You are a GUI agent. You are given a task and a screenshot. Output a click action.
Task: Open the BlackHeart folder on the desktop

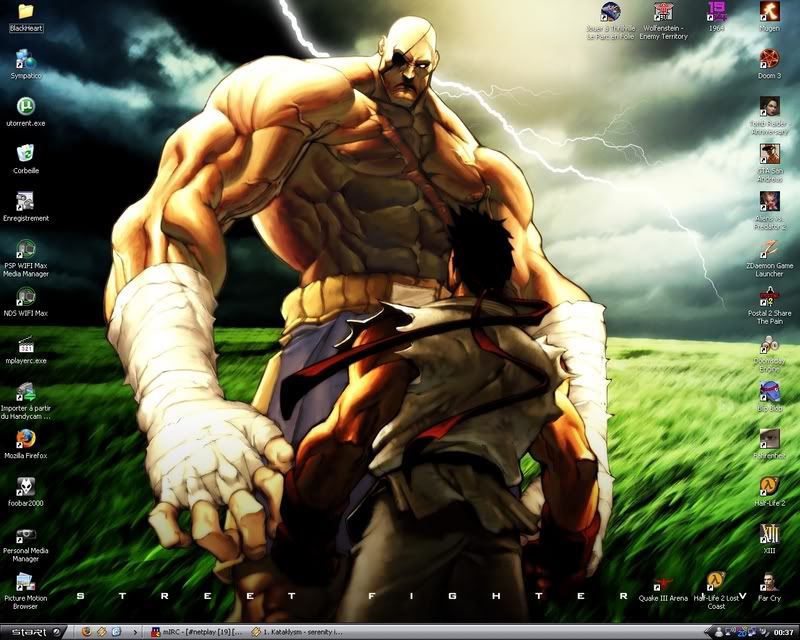click(26, 18)
